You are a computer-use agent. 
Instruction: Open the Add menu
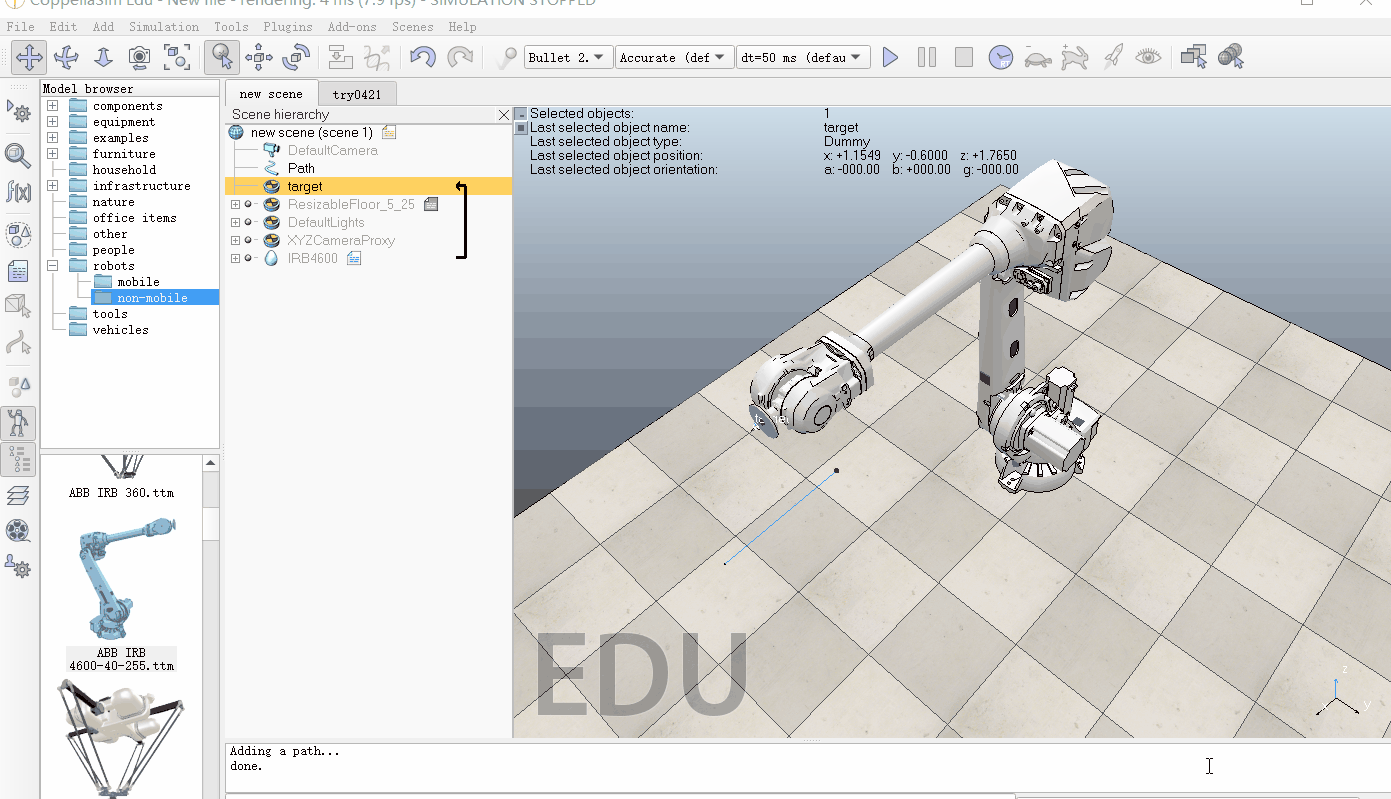pyautogui.click(x=104, y=27)
